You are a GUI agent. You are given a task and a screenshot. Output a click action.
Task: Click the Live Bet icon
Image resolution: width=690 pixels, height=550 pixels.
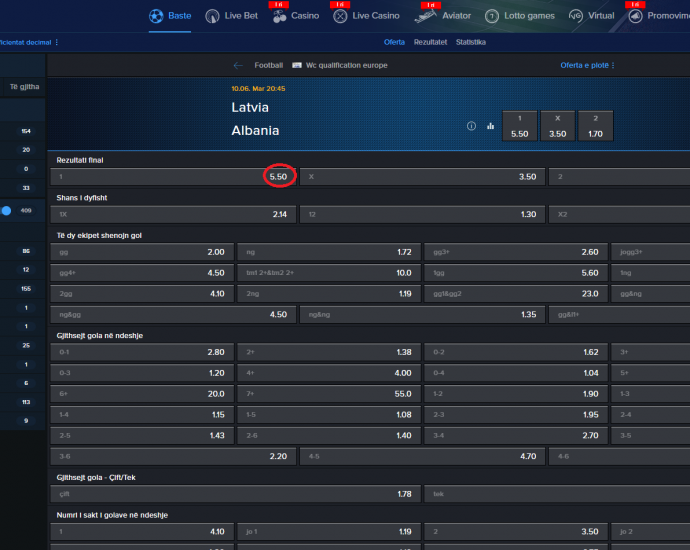[x=212, y=16]
